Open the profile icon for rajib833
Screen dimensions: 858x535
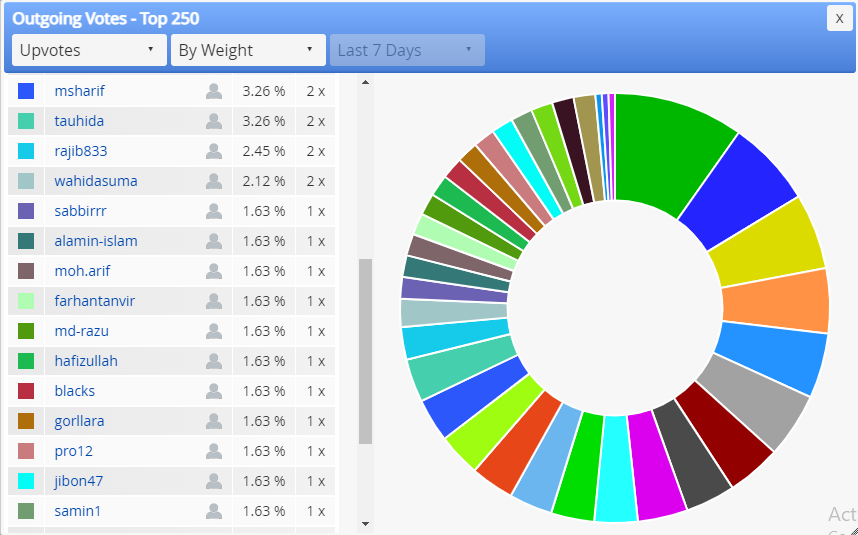(214, 151)
